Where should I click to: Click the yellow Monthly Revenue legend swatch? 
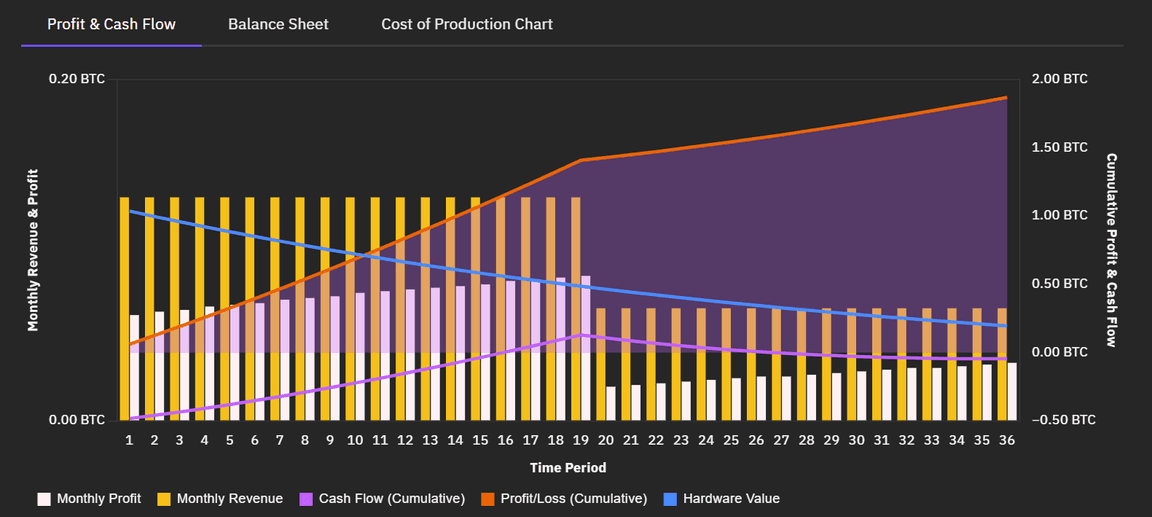165,498
